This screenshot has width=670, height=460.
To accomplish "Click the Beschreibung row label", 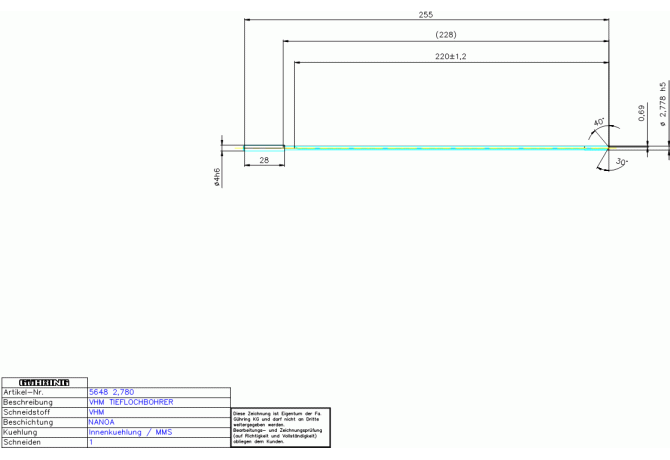I will click(x=27, y=402).
